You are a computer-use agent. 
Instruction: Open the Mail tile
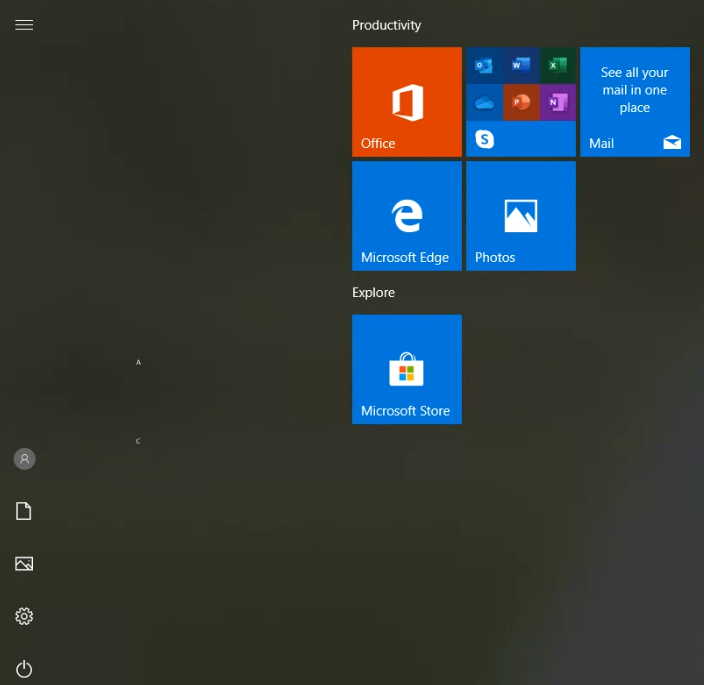635,102
